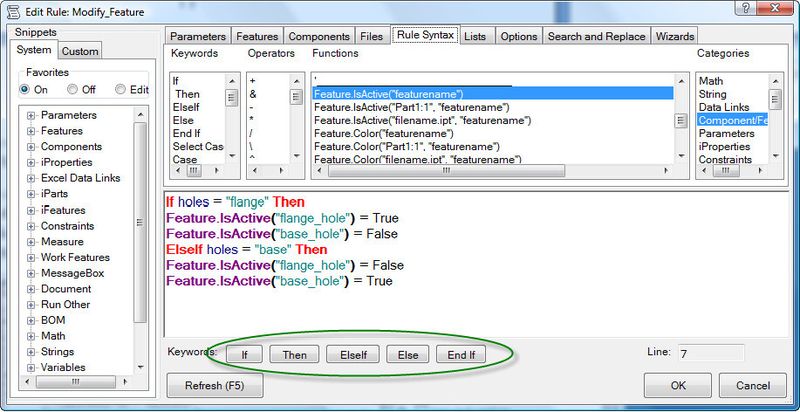Click Functions list scroll down arrow

(681, 157)
